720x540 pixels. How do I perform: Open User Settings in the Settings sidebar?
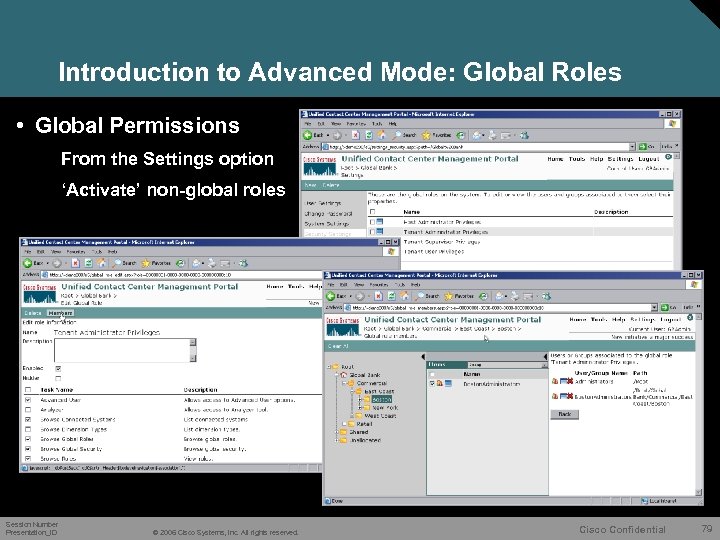tap(323, 203)
